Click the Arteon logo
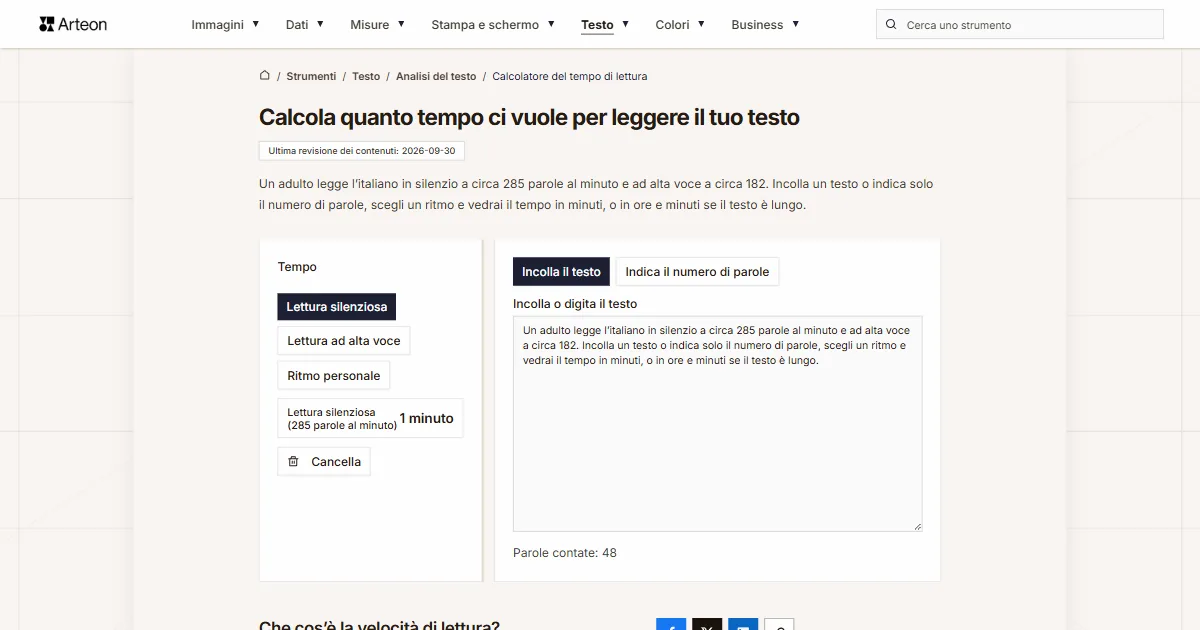 (73, 24)
